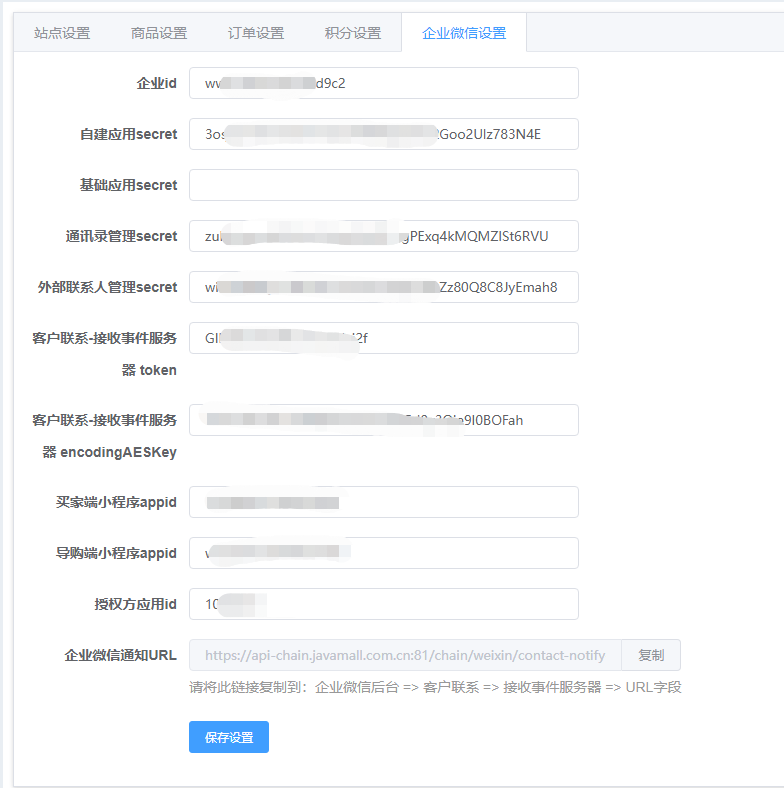Image resolution: width=784 pixels, height=788 pixels.
Task: Select the 订单设置 tab
Action: pos(256,33)
